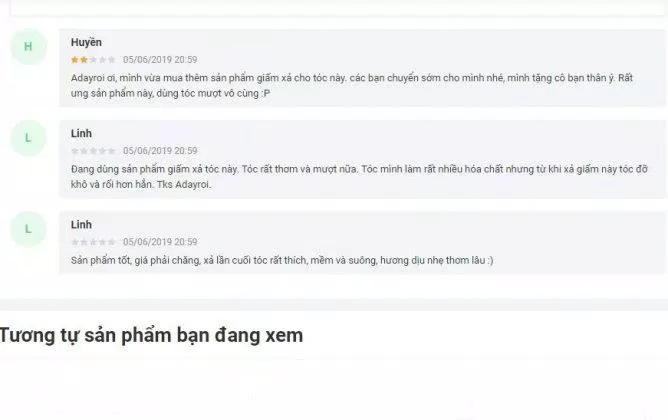Viewport: 668px width, 420px height.
Task: Click Huyền's review text starting 'Adayroi ơi'
Action: point(352,85)
